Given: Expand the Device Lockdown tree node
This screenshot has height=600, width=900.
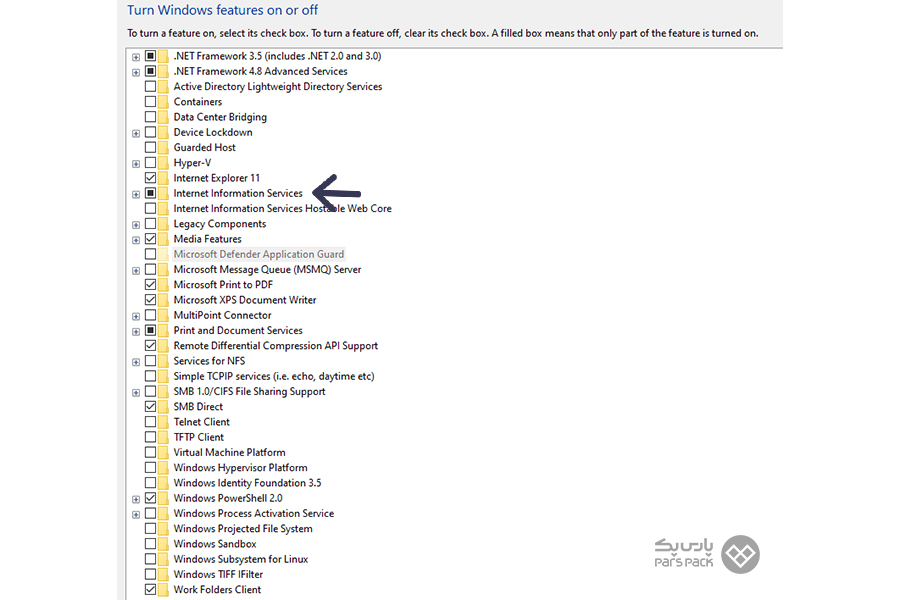Looking at the screenshot, I should click(x=136, y=133).
